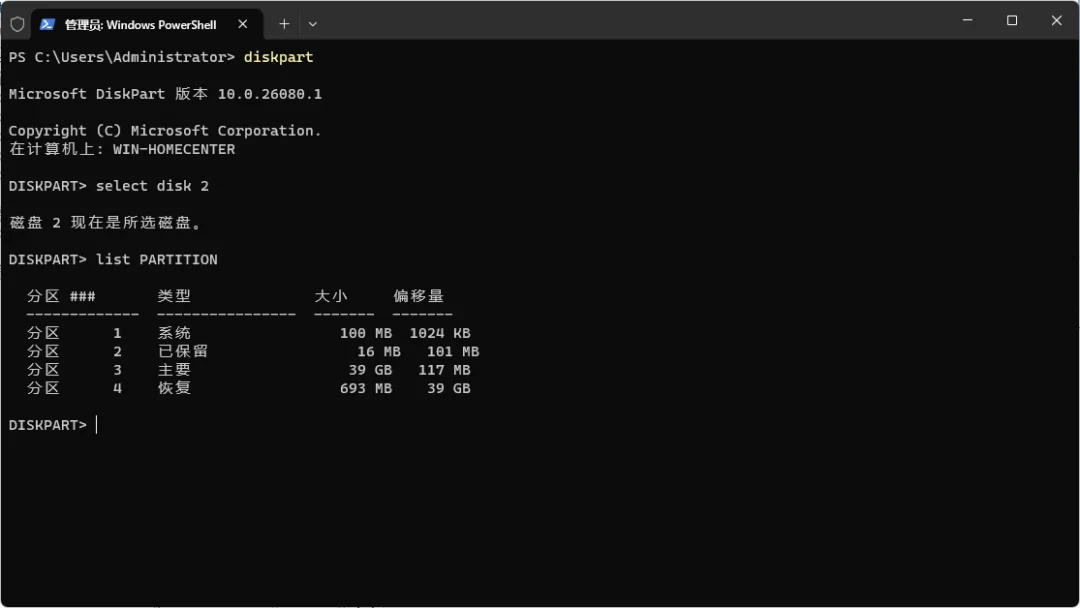Image resolution: width=1080 pixels, height=608 pixels.
Task: Click the select disk 2 command
Action: click(x=152, y=186)
